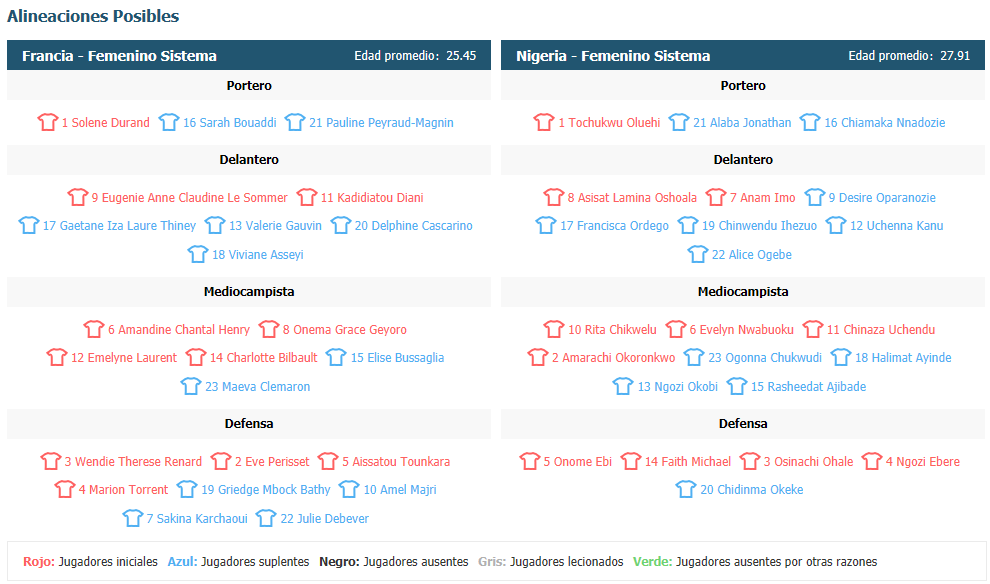
Task: Click the red jersey icon beside Solene Durand
Action: 47,122
